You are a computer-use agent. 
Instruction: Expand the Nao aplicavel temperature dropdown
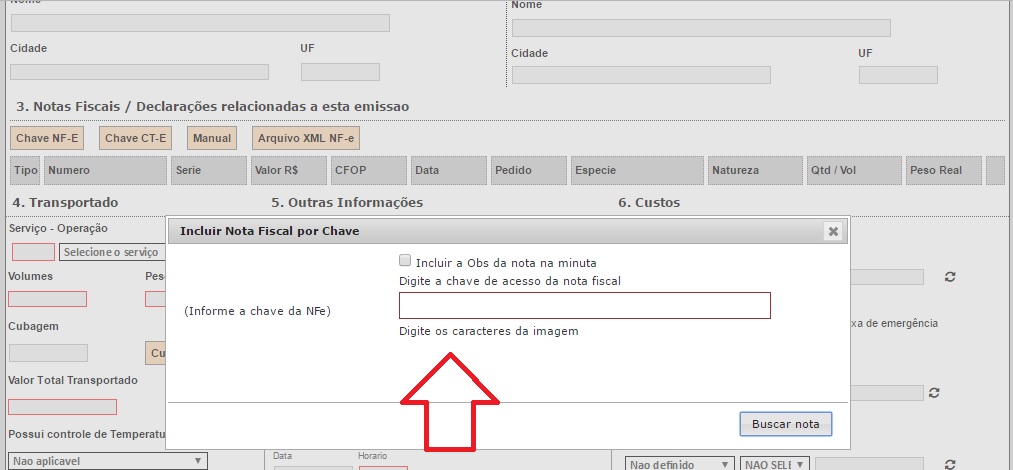coord(107,461)
